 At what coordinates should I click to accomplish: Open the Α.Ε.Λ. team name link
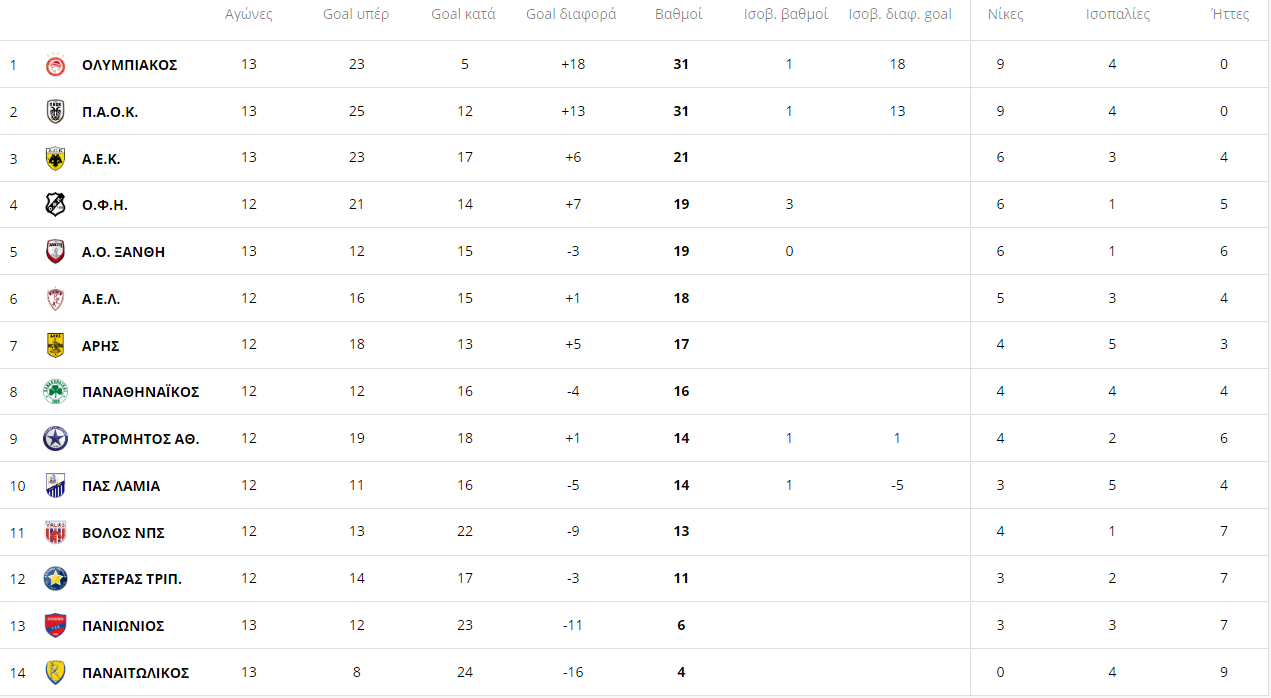(101, 299)
